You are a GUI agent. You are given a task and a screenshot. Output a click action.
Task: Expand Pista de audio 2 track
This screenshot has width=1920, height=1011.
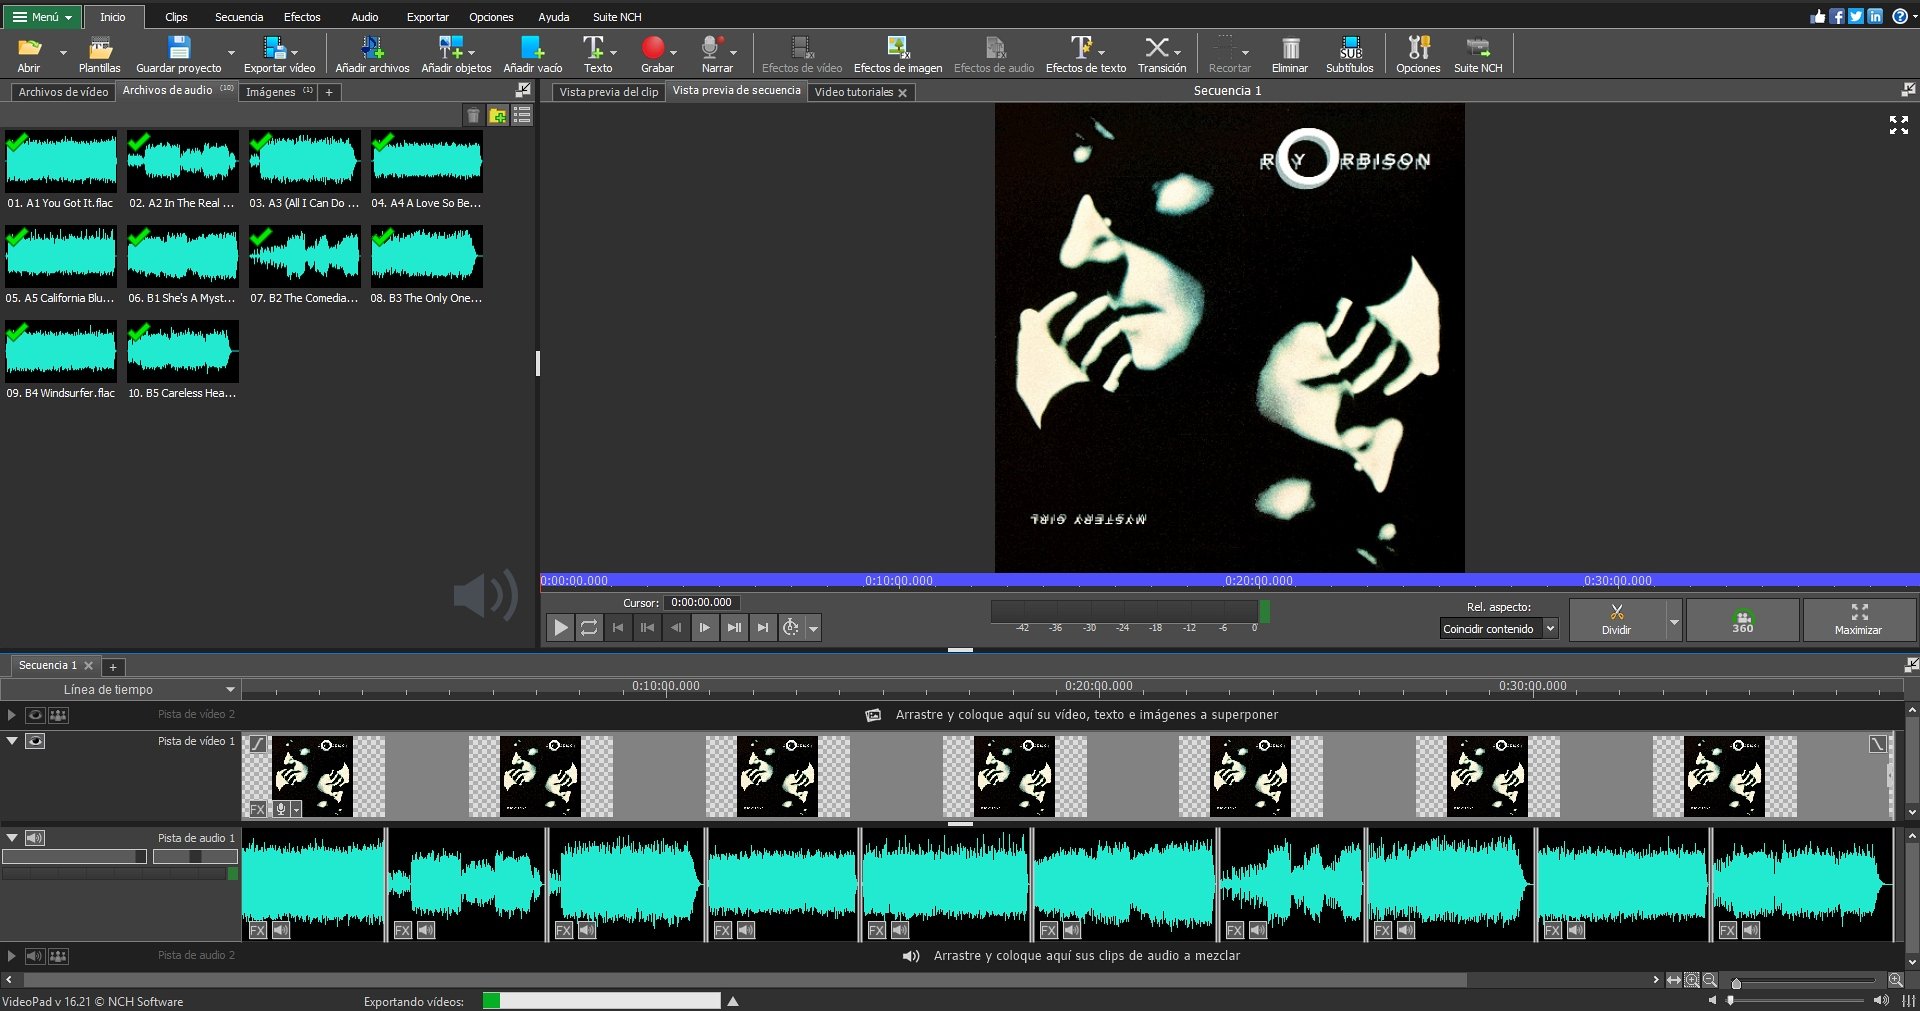click(x=12, y=956)
